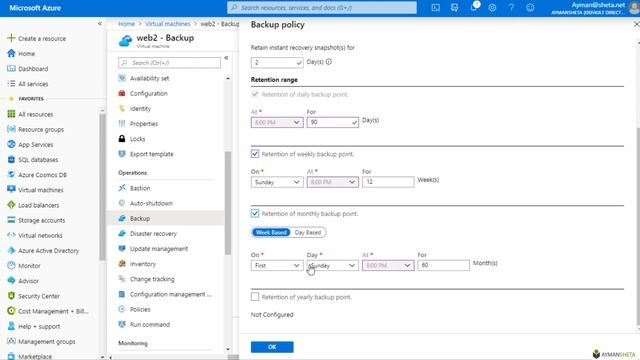Click Storage accounts icon
The height and width of the screenshot is (360, 640).
(x=11, y=220)
